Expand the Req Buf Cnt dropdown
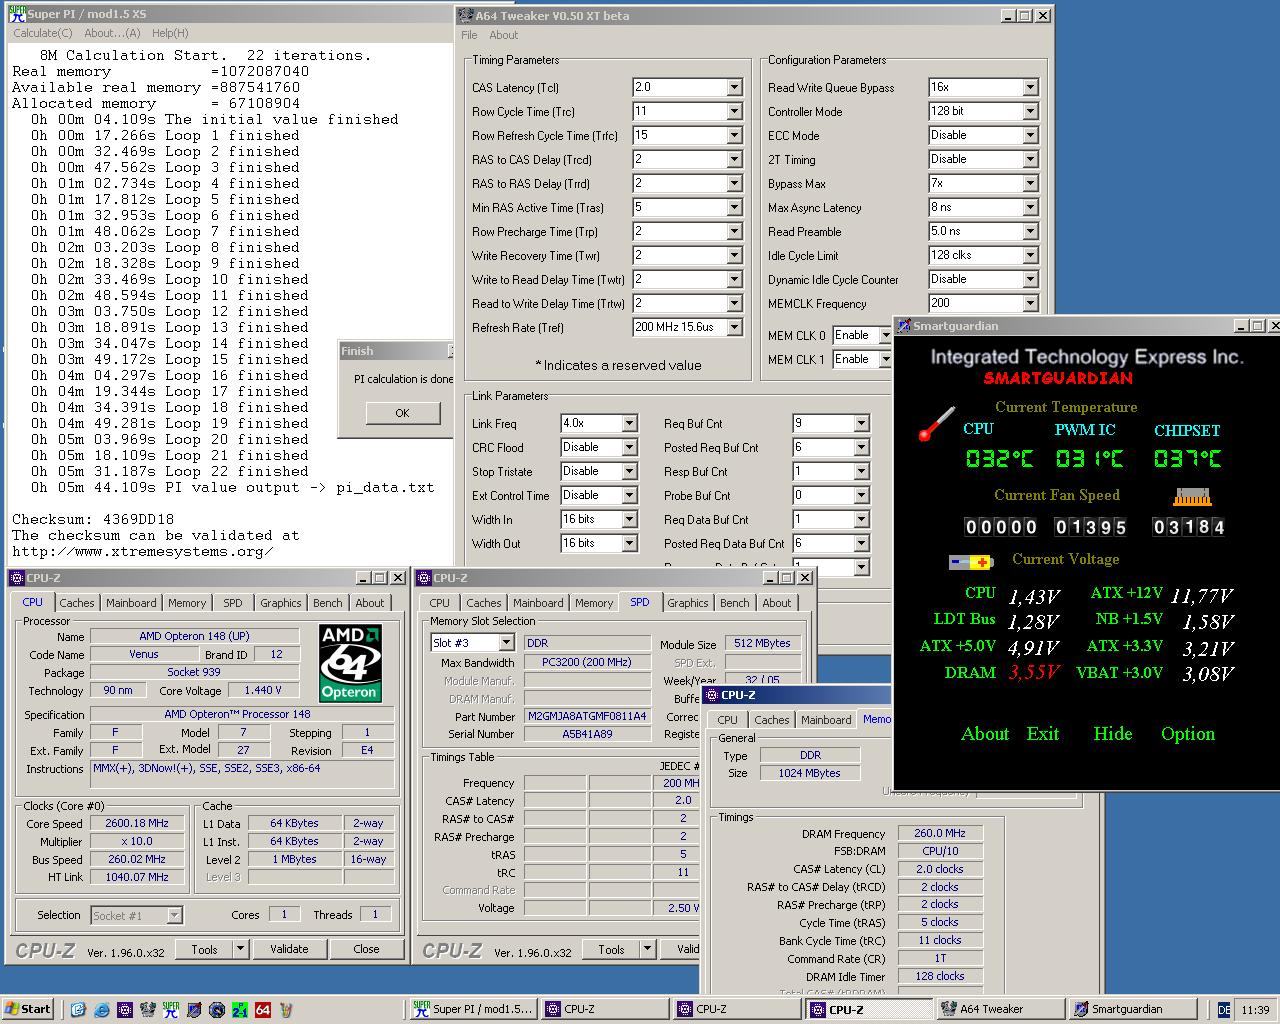1280x1024 pixels. tap(861, 423)
